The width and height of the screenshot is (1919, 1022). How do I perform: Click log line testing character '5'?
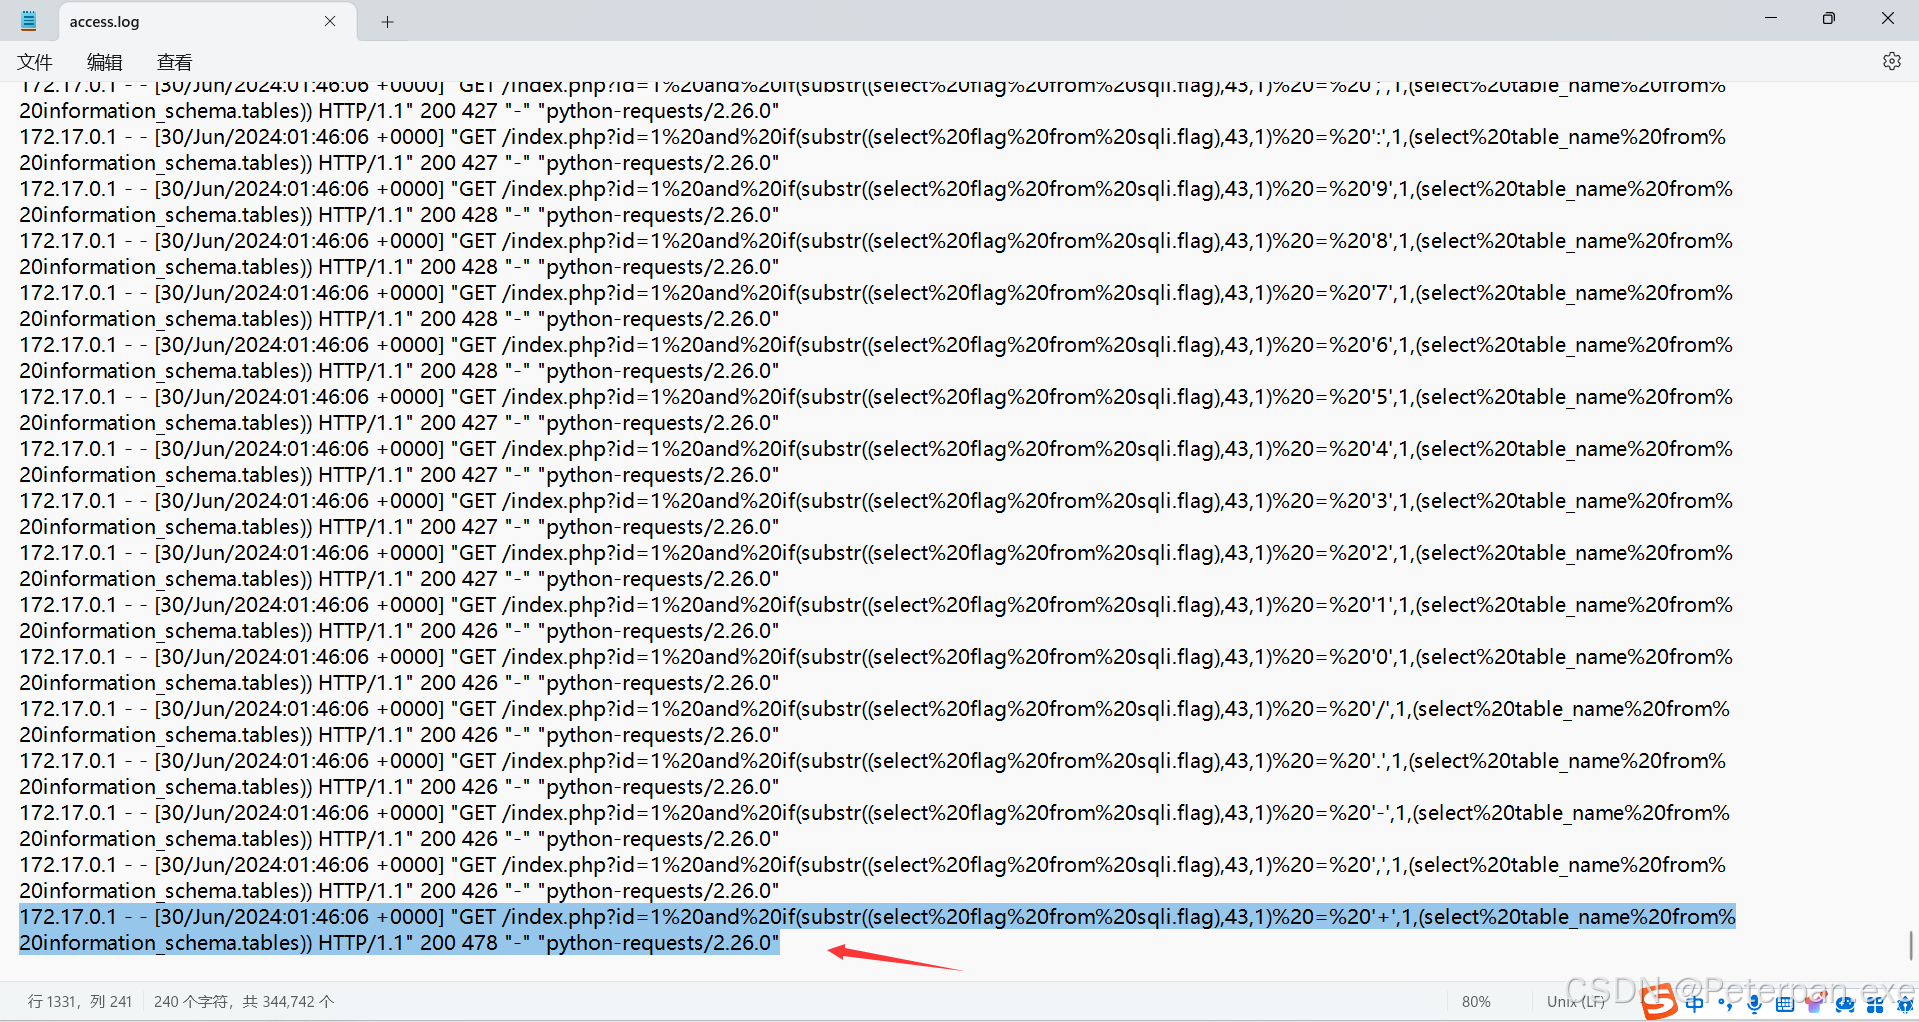point(876,409)
